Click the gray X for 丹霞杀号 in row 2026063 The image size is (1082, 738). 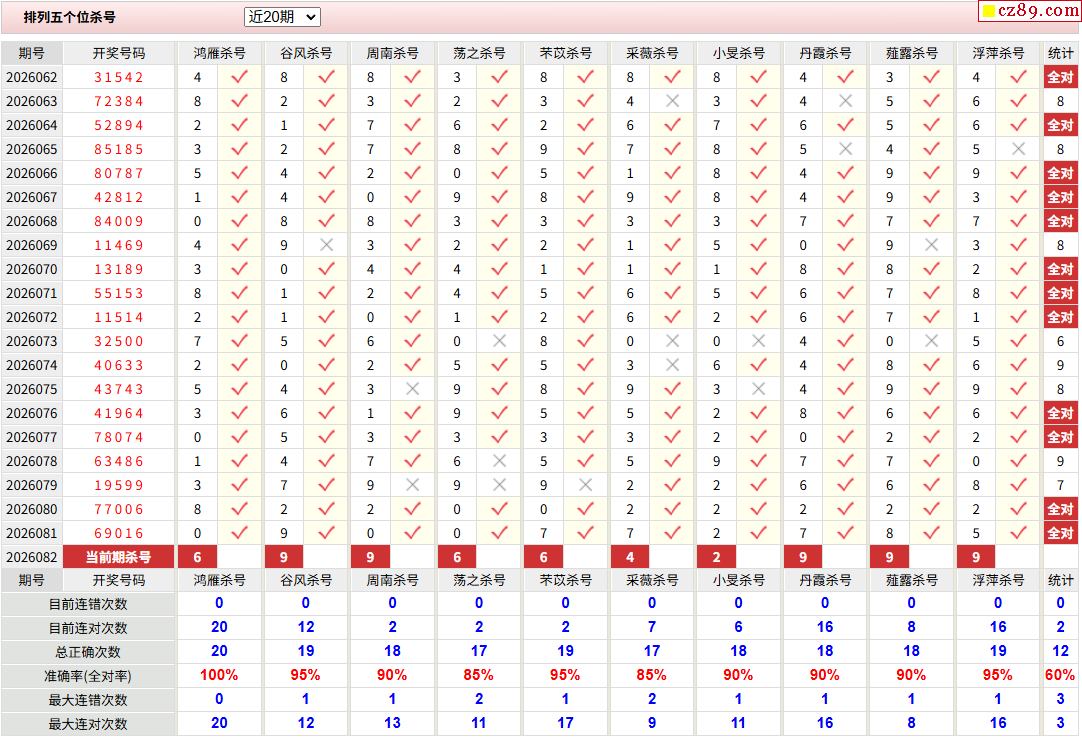click(x=845, y=101)
